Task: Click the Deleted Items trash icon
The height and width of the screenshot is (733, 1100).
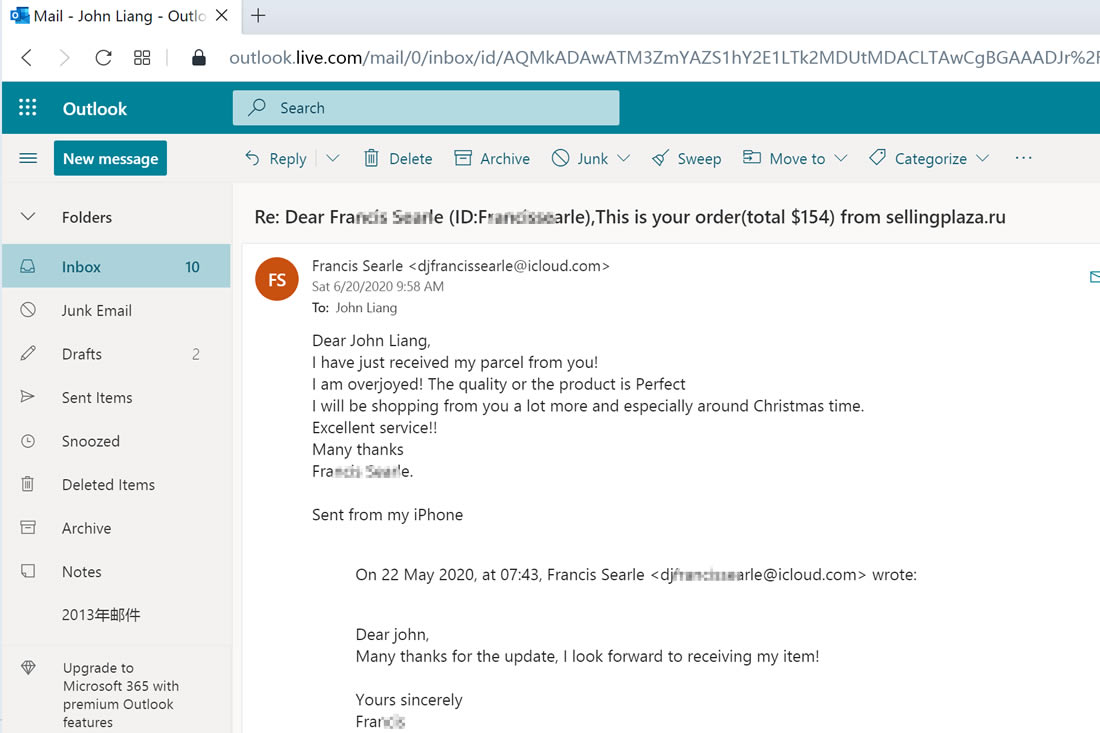Action: 27,483
